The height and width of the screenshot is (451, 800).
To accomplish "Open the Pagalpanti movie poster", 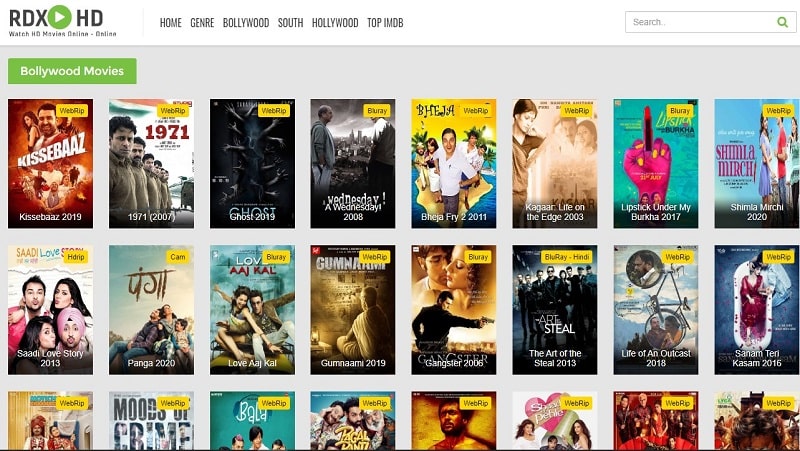I will 353,420.
